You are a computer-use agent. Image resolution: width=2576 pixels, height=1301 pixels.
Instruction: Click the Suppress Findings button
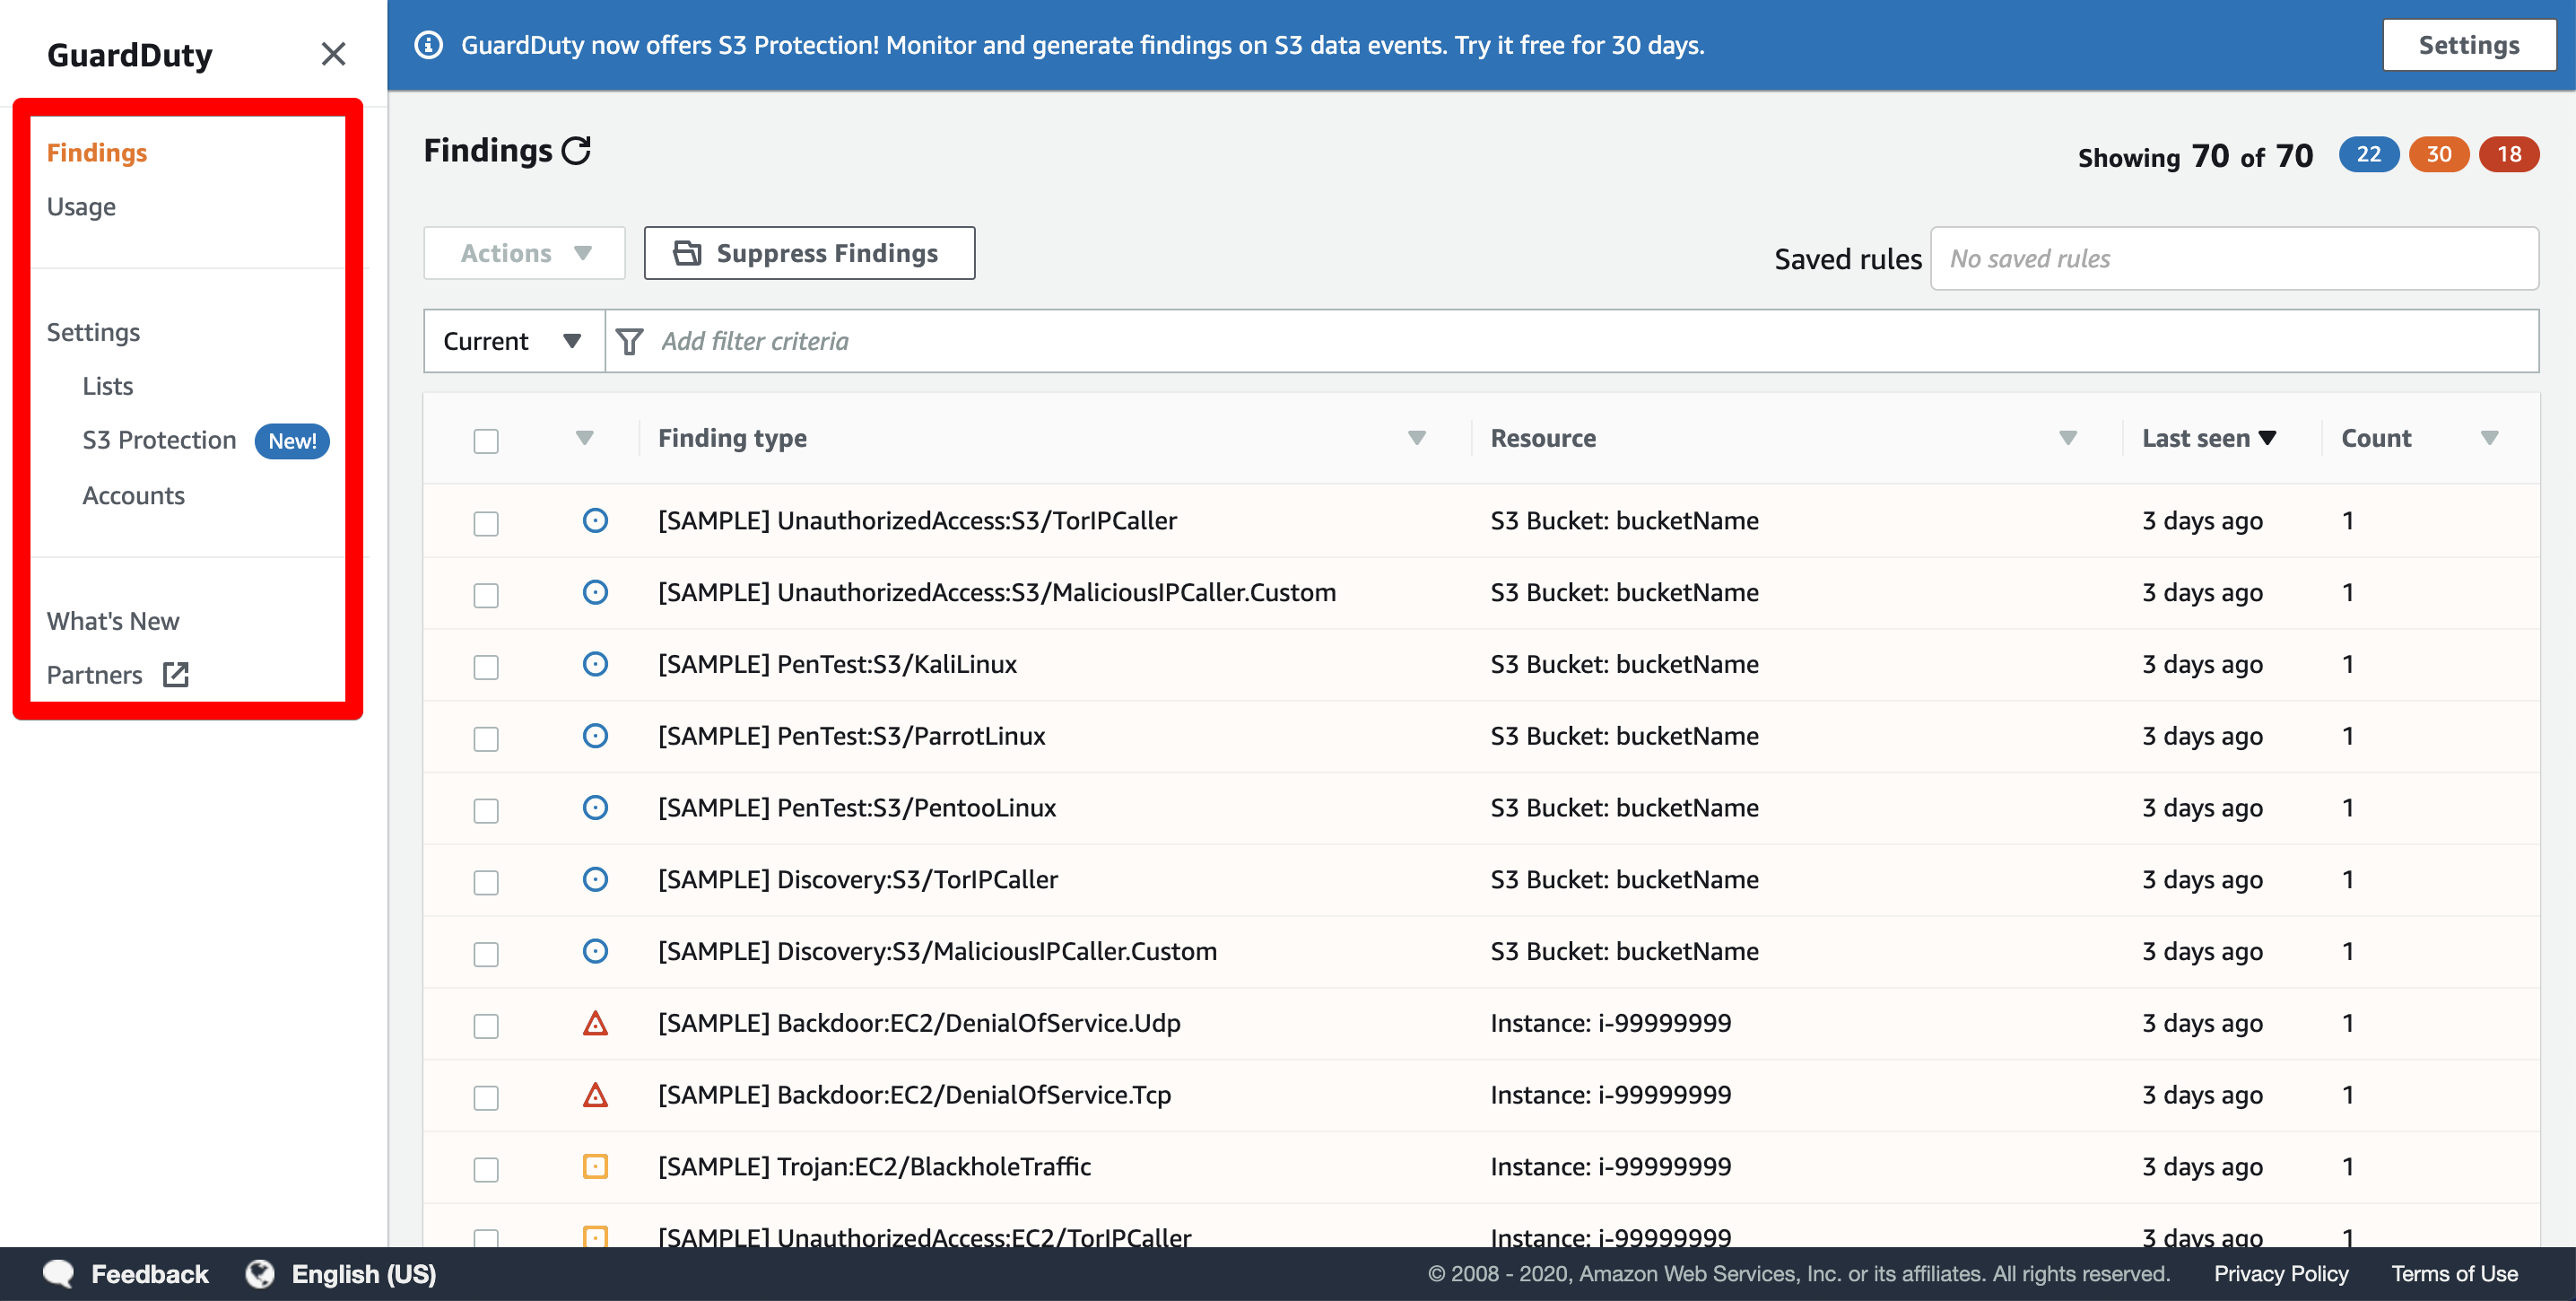point(809,253)
